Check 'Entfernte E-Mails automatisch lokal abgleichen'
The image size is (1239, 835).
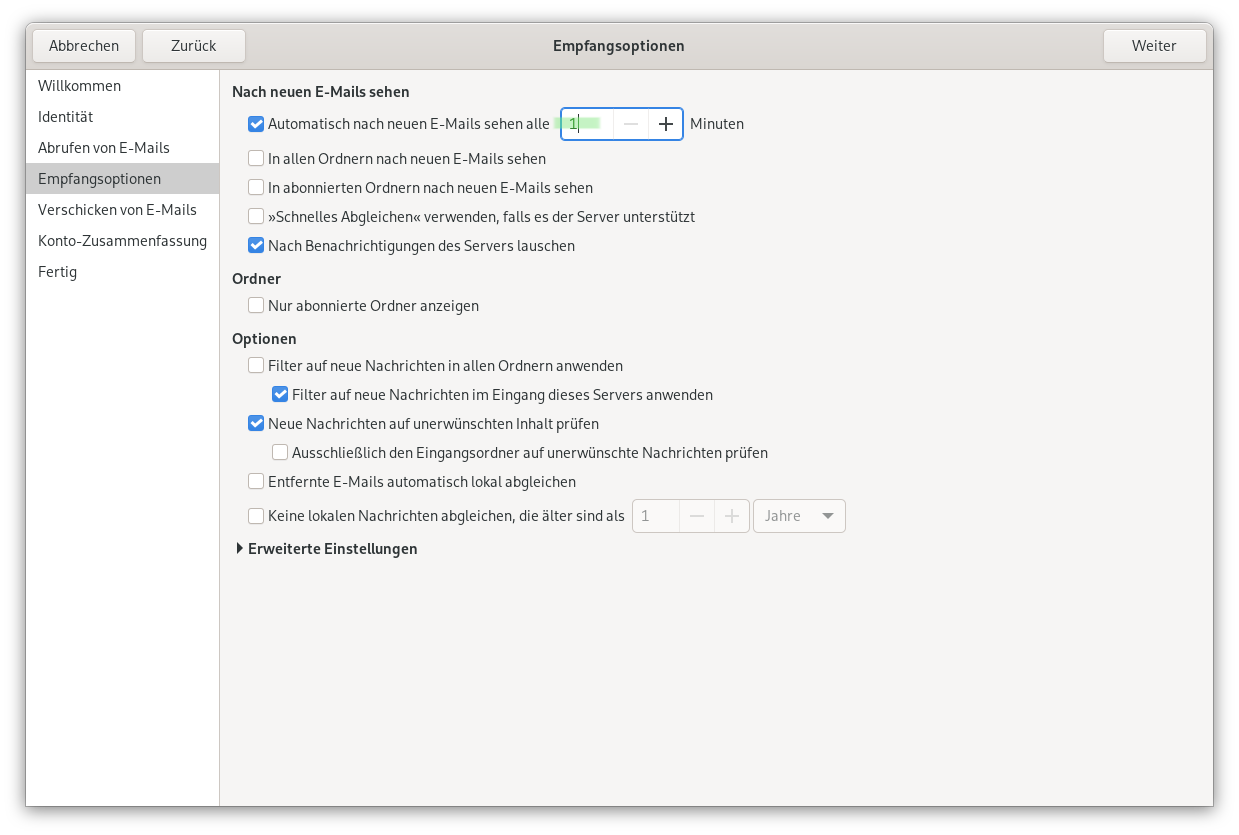click(256, 482)
